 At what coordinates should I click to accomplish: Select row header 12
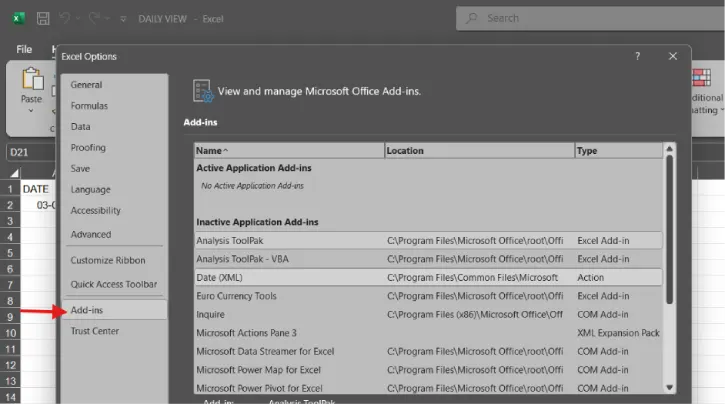click(10, 365)
